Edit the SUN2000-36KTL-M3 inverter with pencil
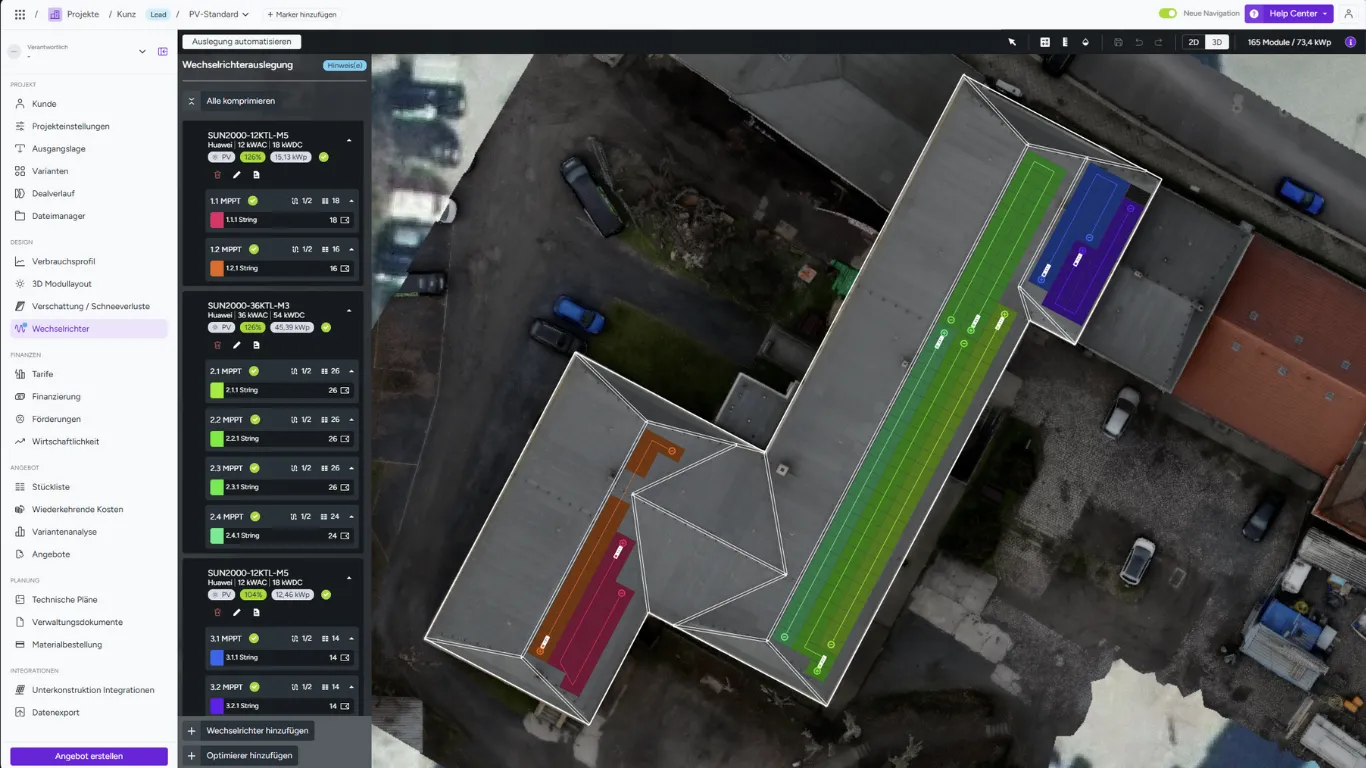The width and height of the screenshot is (1366, 768). click(x=237, y=345)
